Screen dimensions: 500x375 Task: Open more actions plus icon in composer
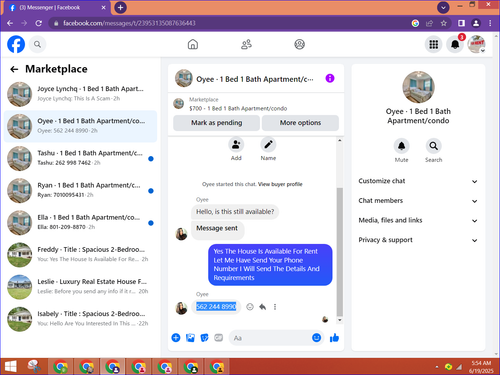pyautogui.click(x=176, y=338)
